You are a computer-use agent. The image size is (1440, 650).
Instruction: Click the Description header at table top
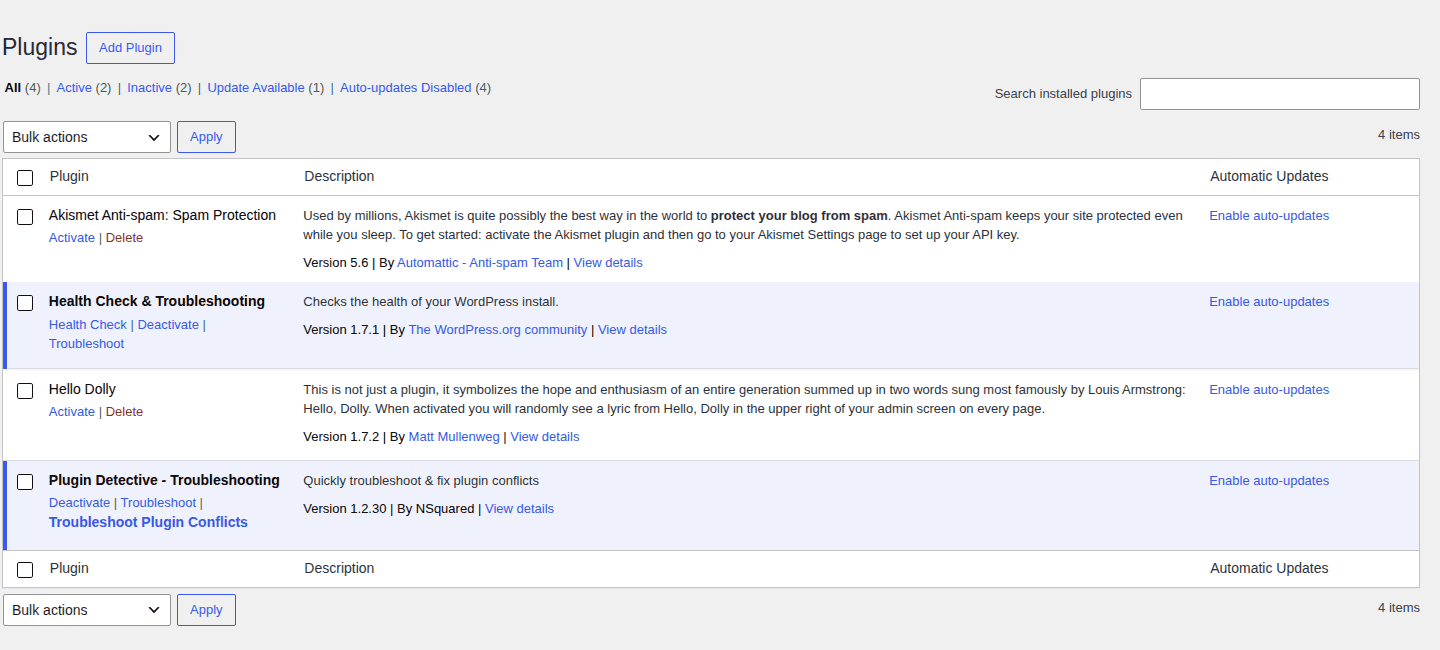[339, 177]
